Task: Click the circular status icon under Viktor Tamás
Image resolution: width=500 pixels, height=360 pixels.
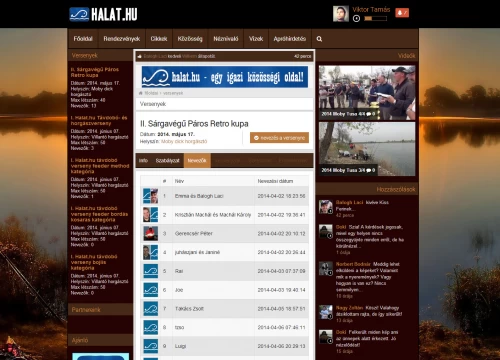Action: point(356,19)
